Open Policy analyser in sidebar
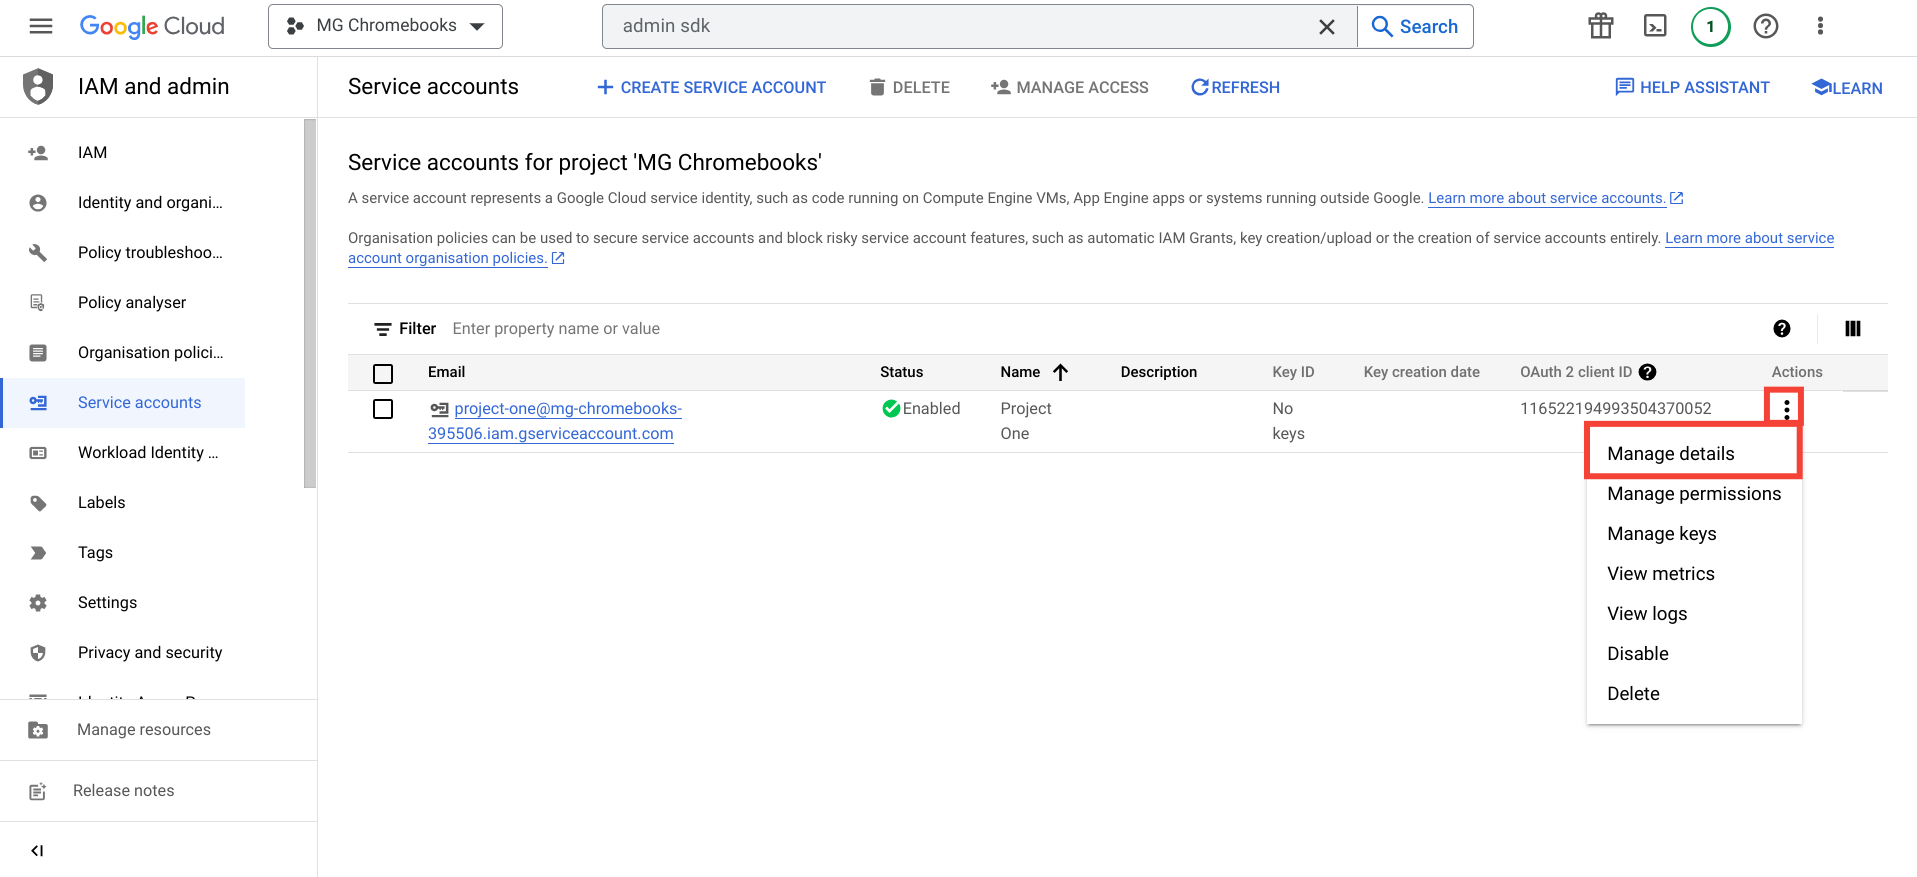Image resolution: width=1917 pixels, height=877 pixels. click(123, 302)
